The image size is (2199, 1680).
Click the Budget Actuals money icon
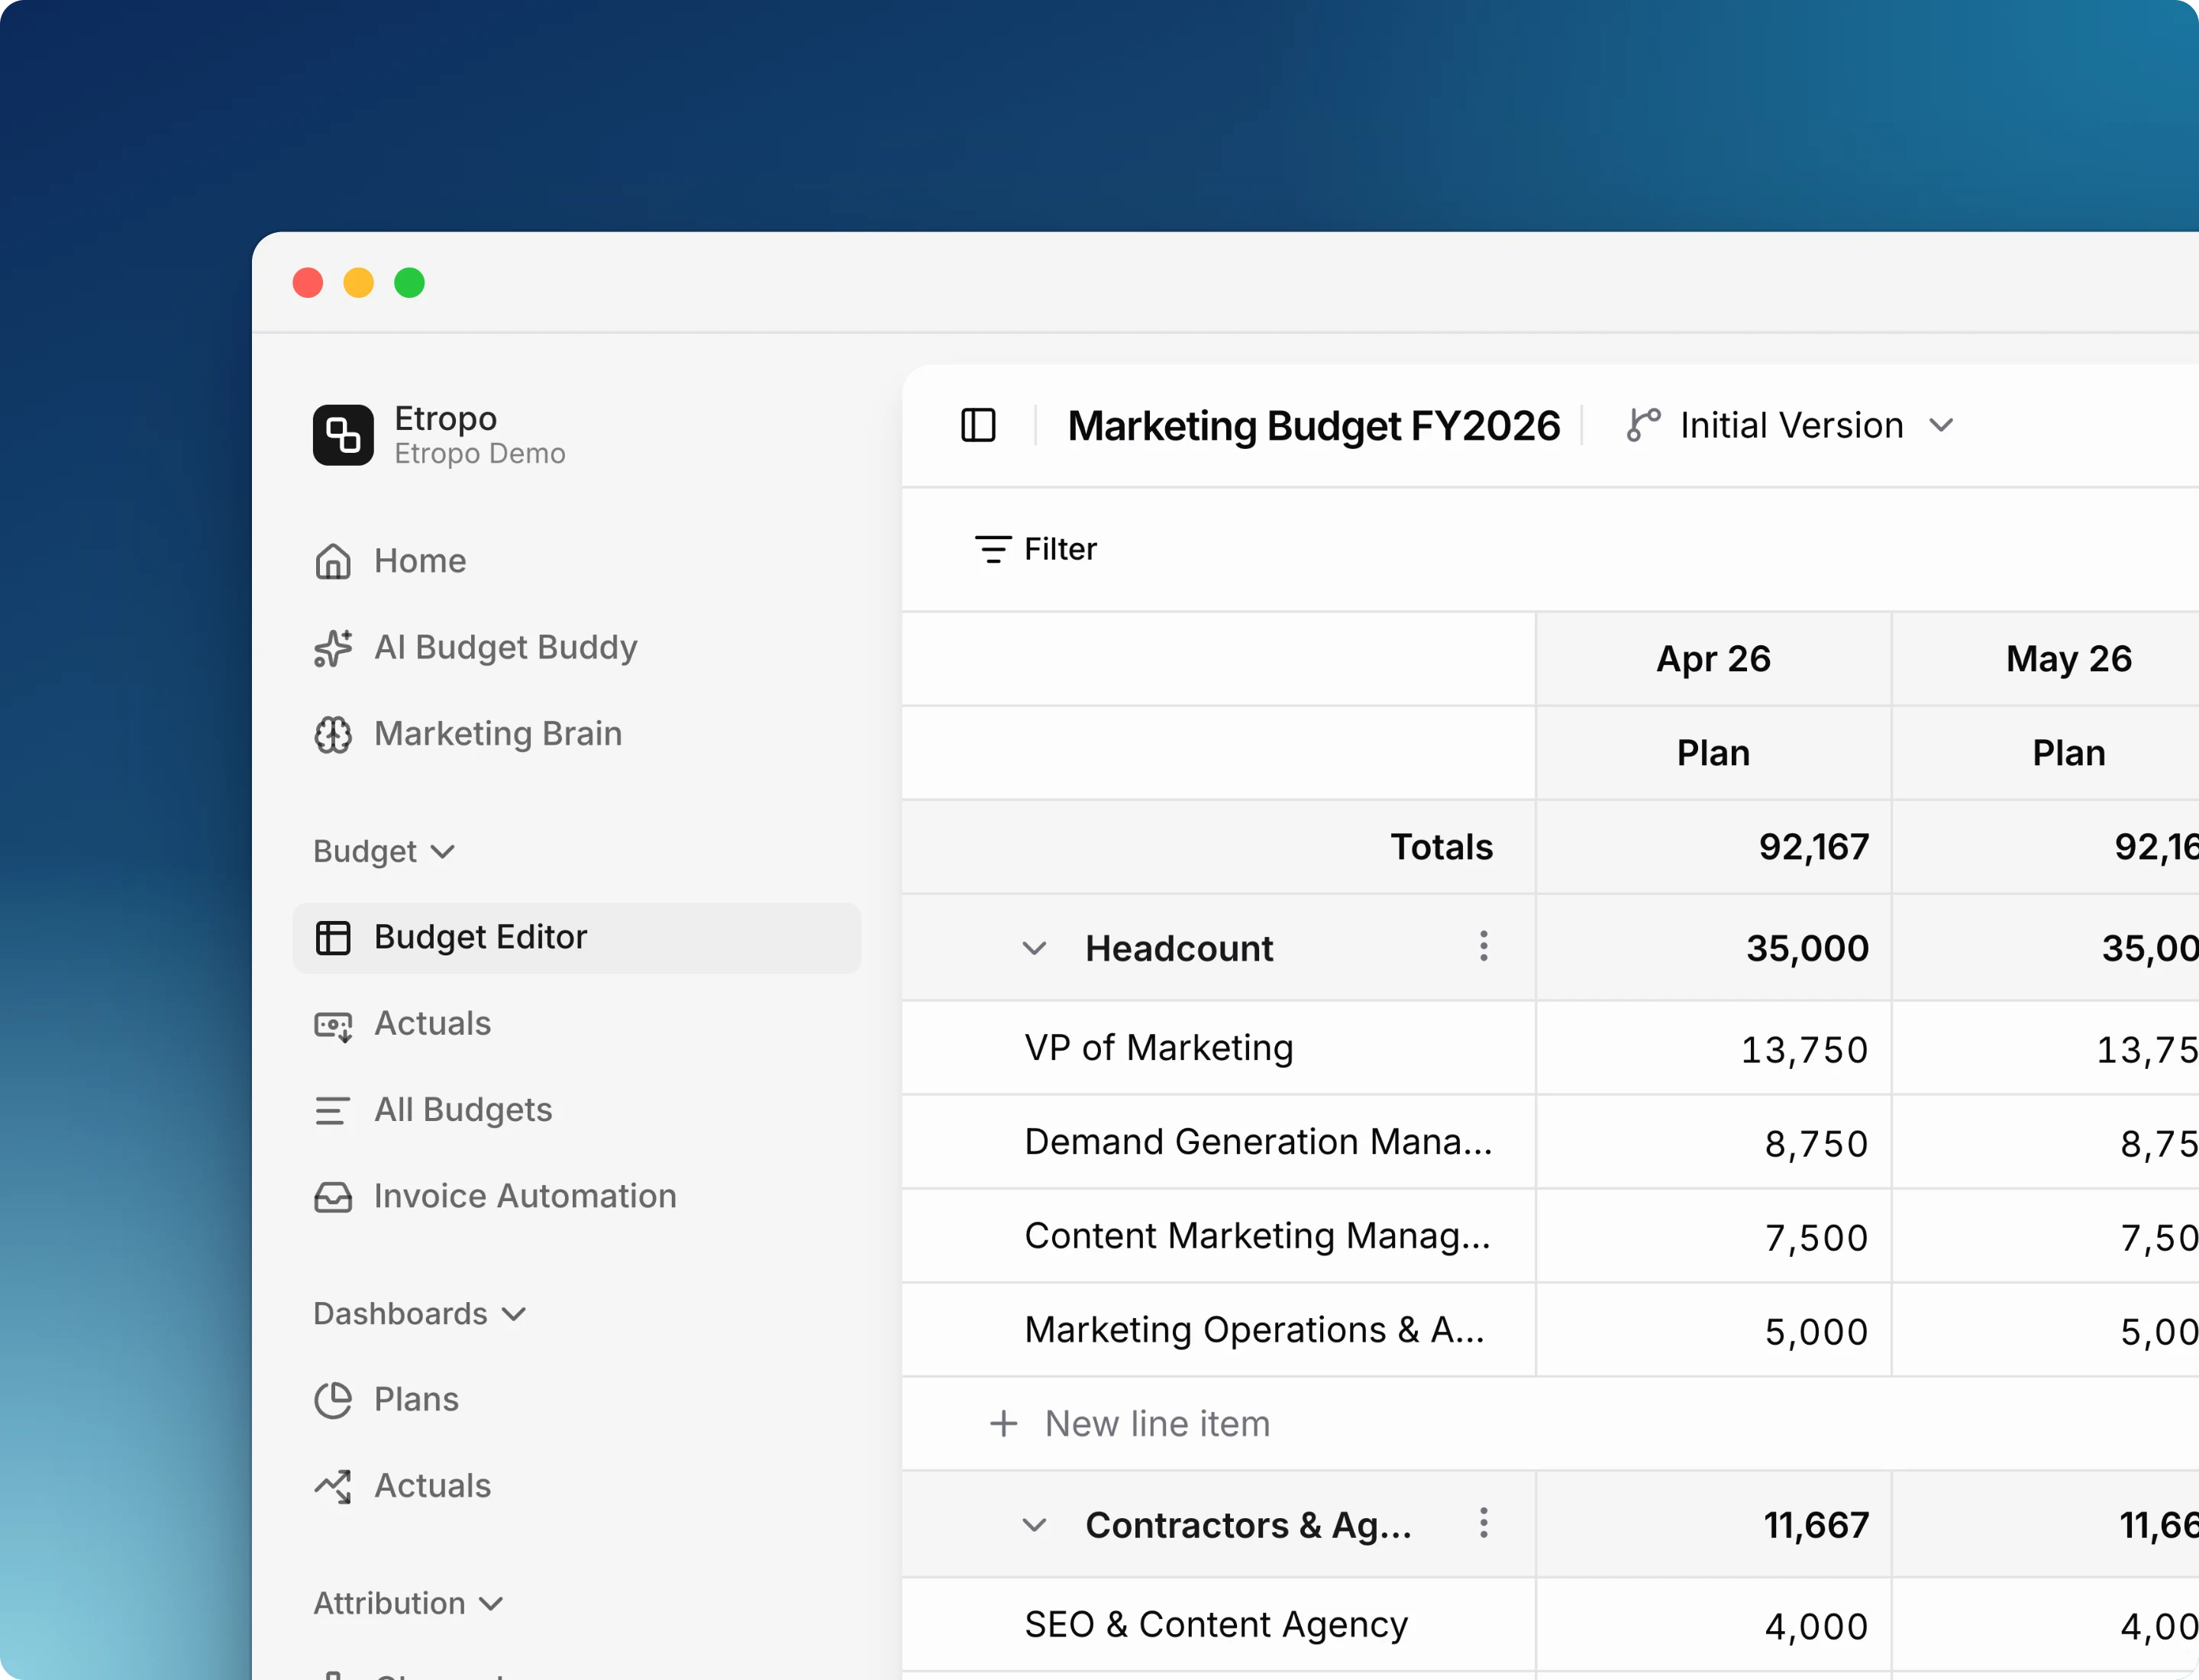[x=333, y=1026]
